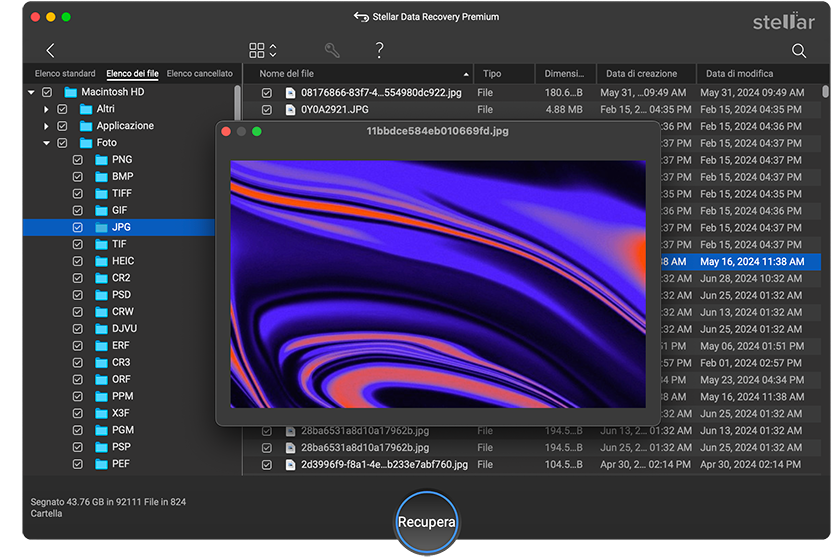The image size is (831, 557).
Task: Select the TIFF folder icon
Action: point(101,193)
